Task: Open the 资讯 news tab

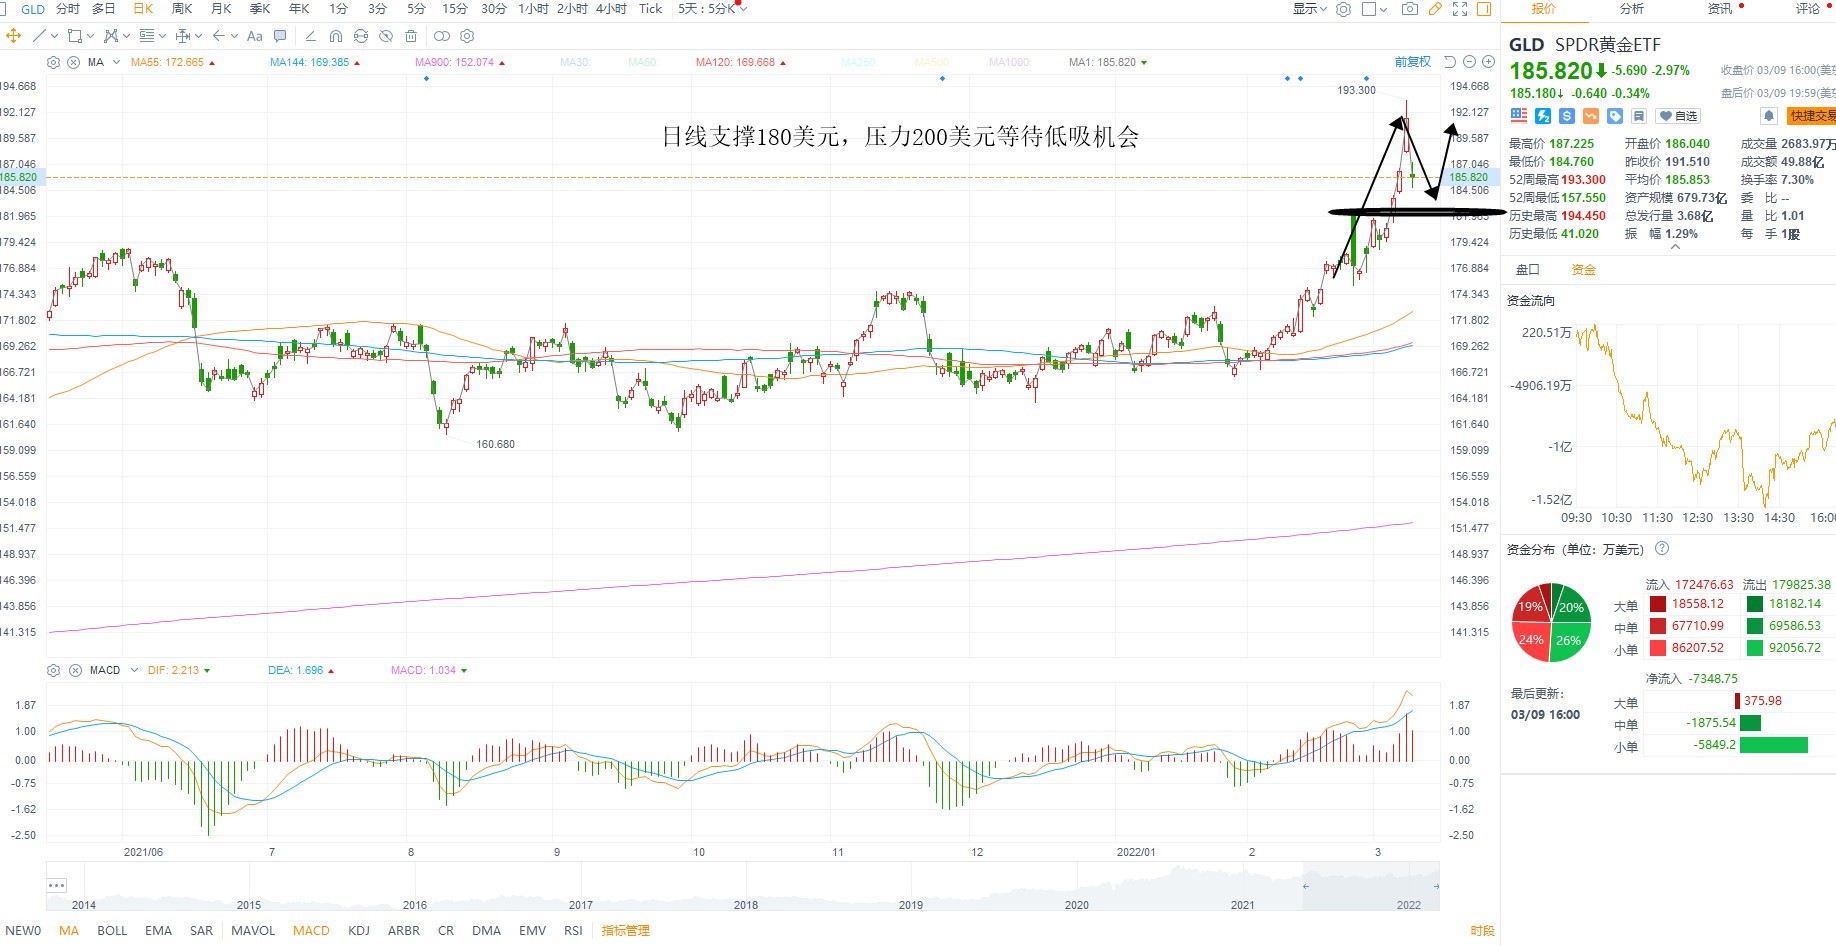Action: tap(1720, 9)
